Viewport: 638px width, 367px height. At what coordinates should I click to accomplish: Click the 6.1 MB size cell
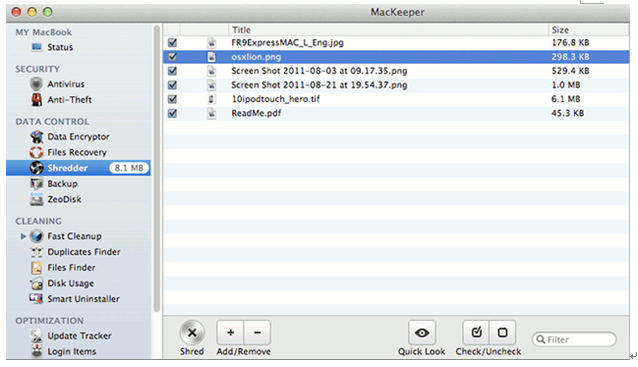(x=566, y=99)
